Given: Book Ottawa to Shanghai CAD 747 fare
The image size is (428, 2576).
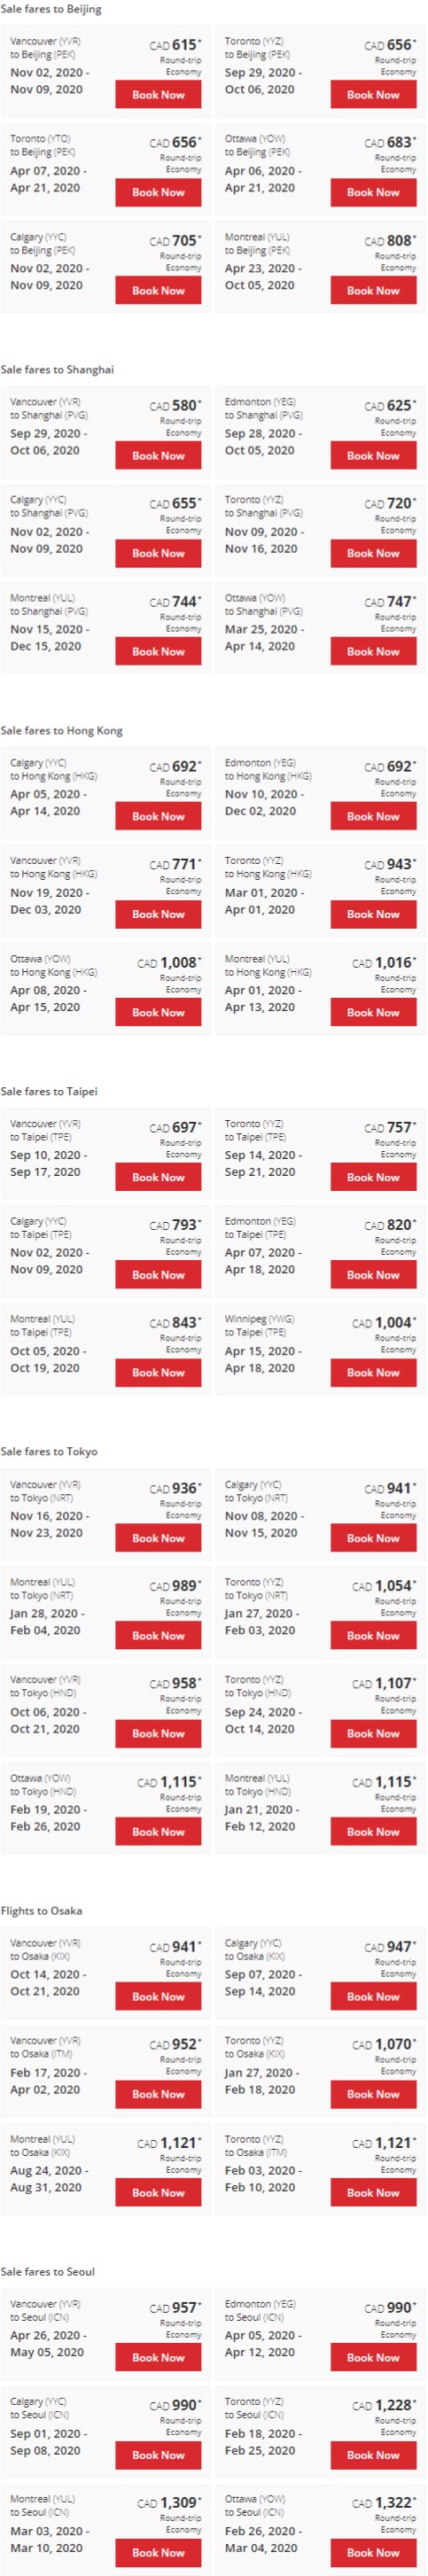Looking at the screenshot, I should 373,652.
